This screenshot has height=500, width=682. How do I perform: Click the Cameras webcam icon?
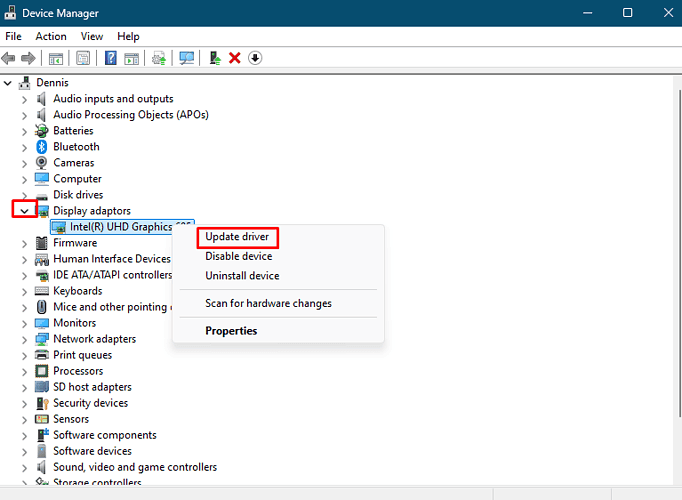[41, 163]
